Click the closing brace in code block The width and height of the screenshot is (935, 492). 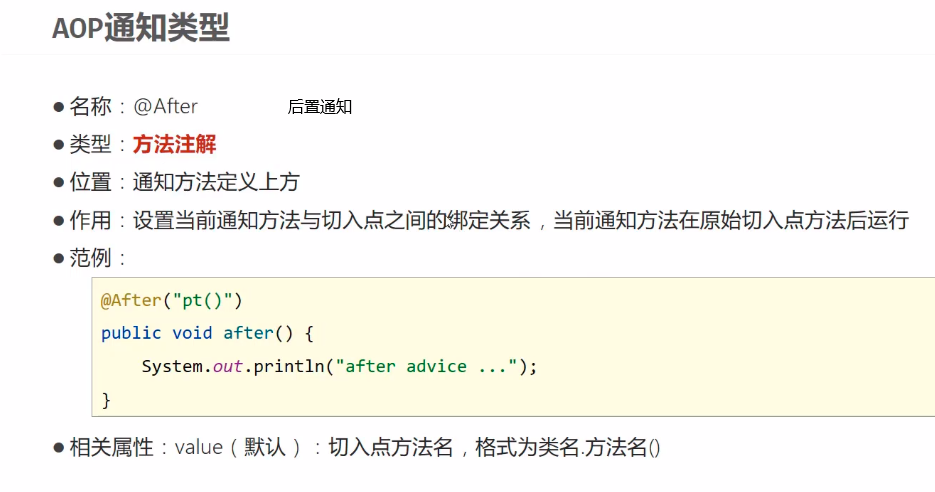pos(106,400)
